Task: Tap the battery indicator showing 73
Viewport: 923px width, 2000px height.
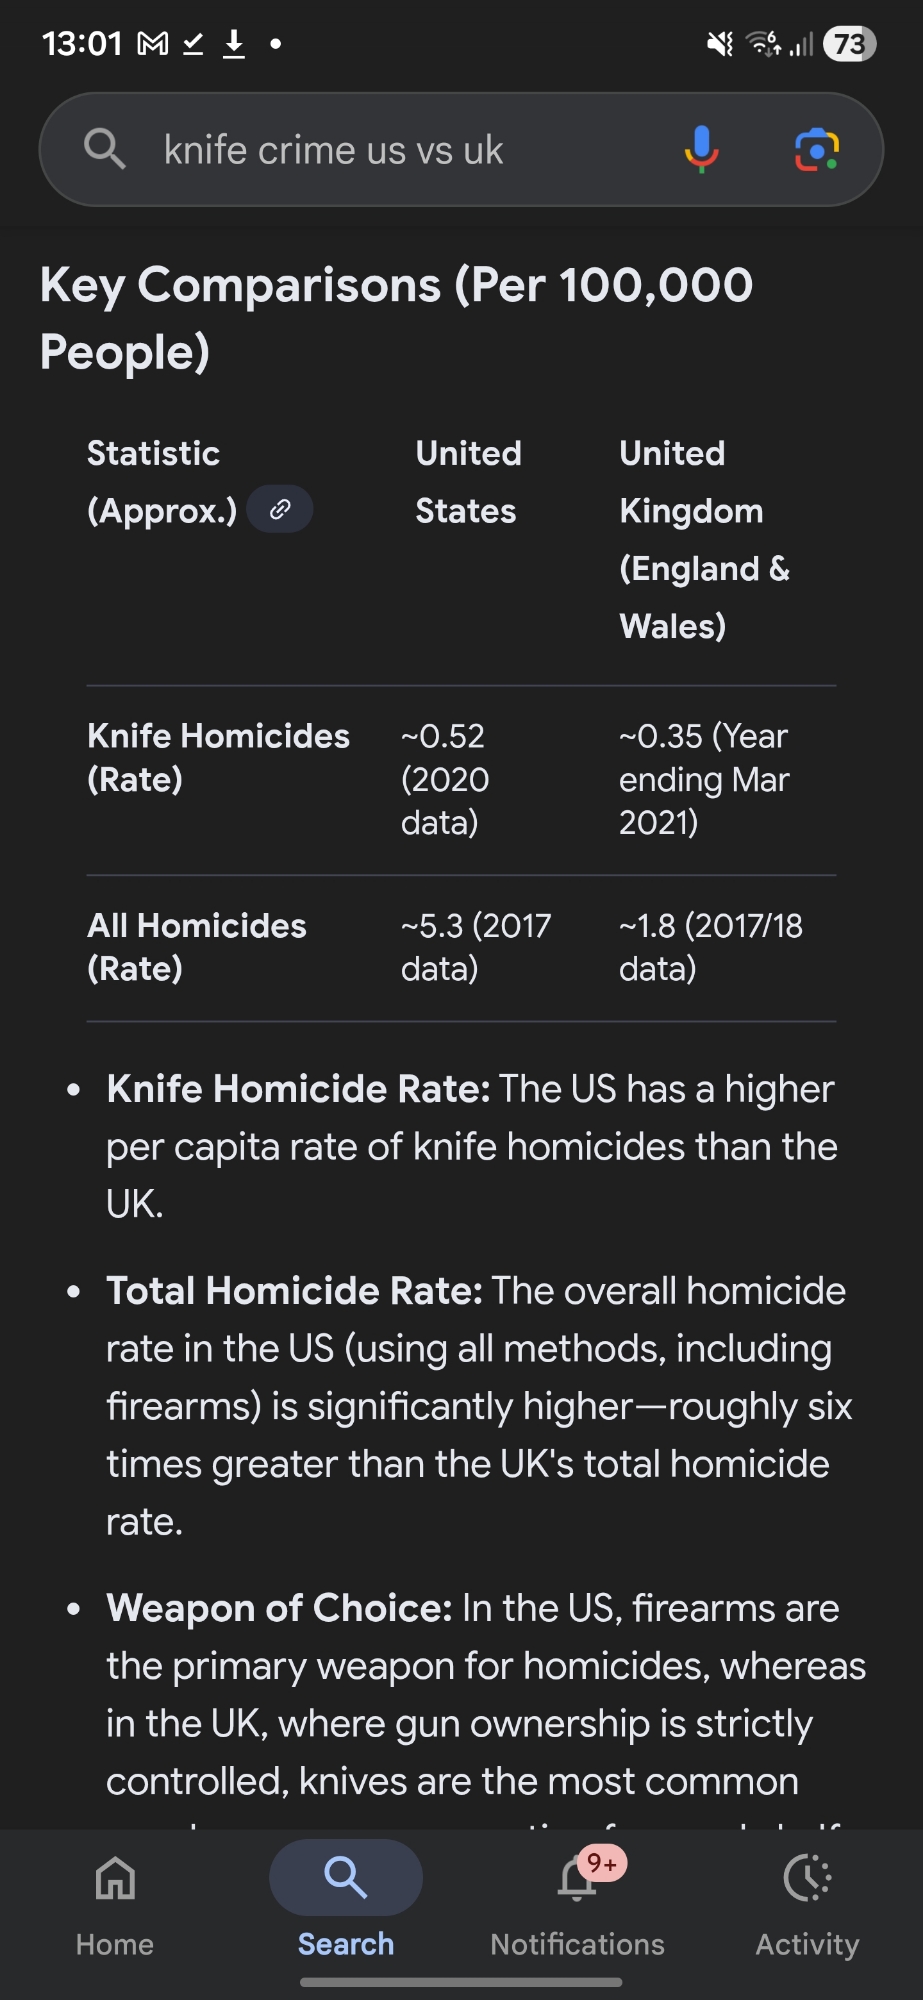Action: pos(849,44)
